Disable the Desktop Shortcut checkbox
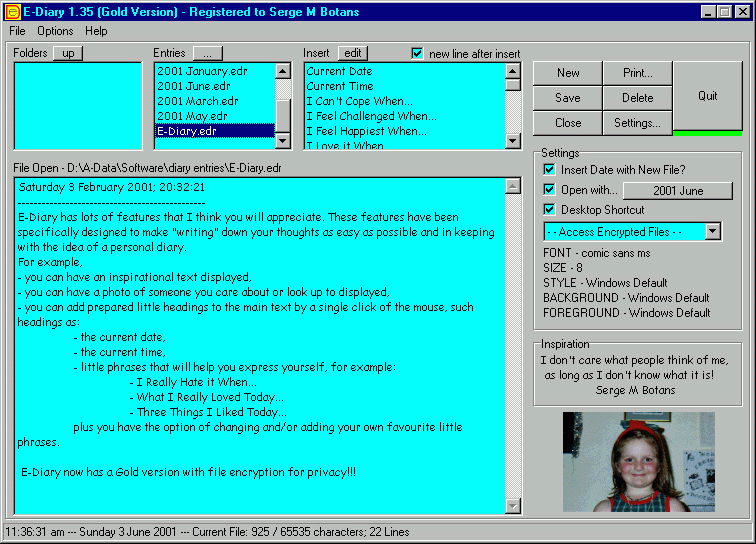The image size is (756, 544). (549, 210)
